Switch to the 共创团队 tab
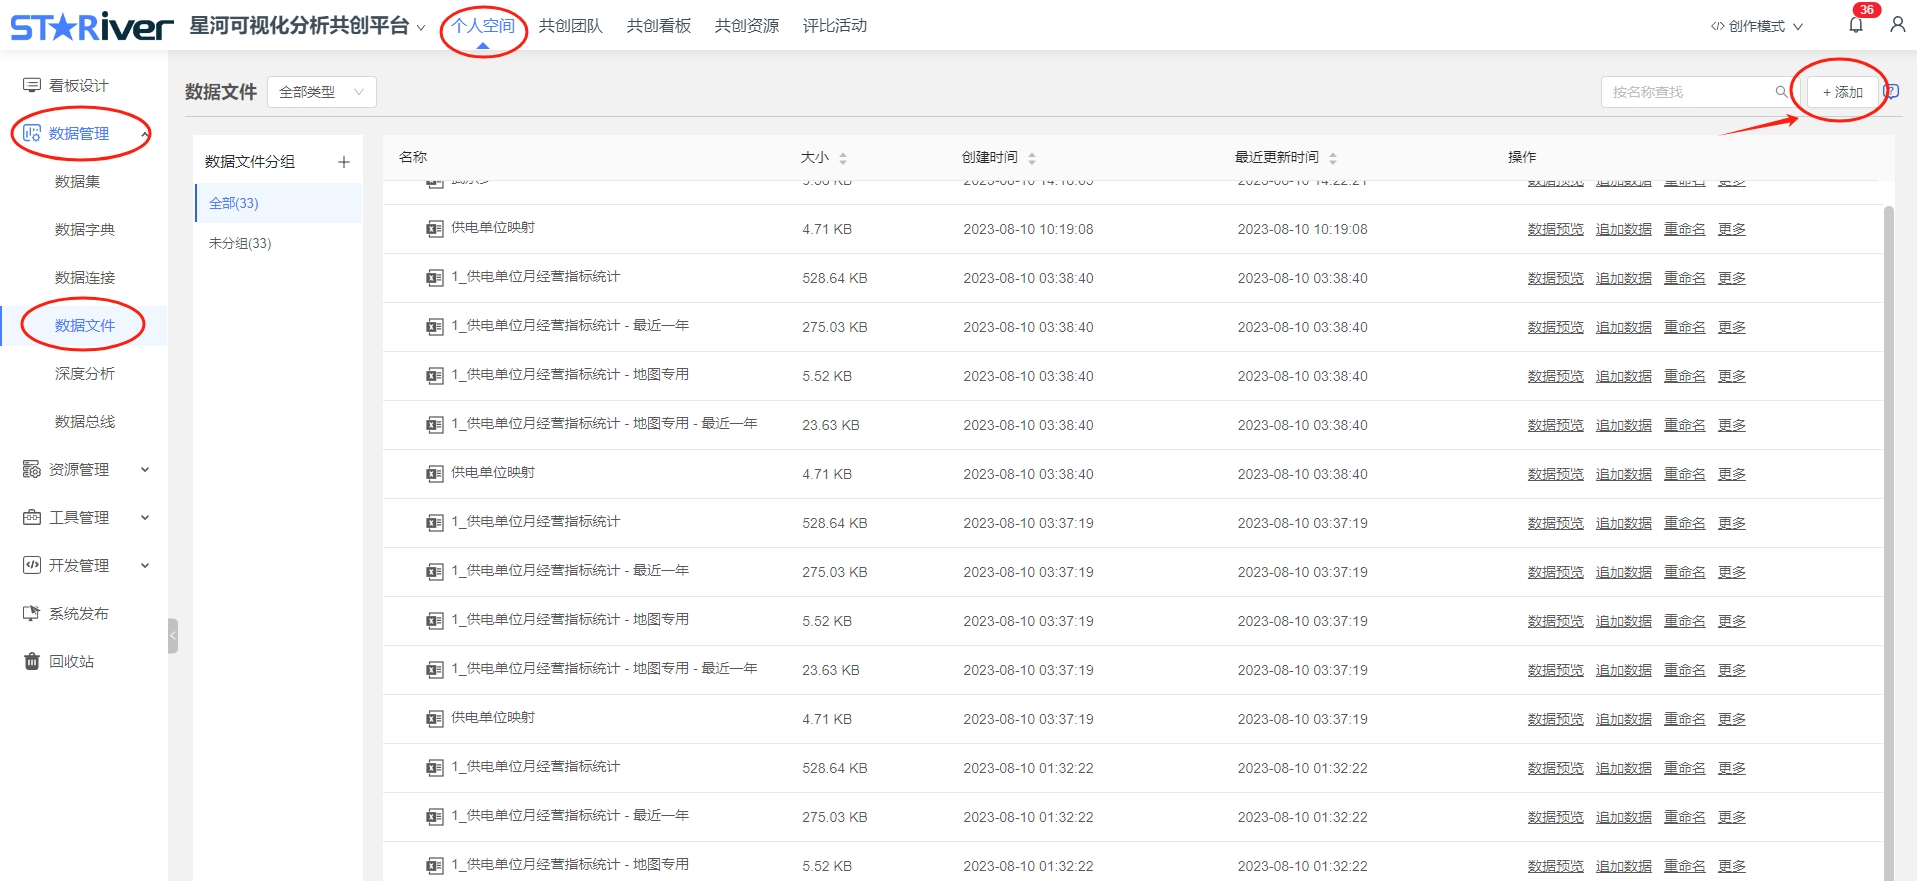 point(570,26)
